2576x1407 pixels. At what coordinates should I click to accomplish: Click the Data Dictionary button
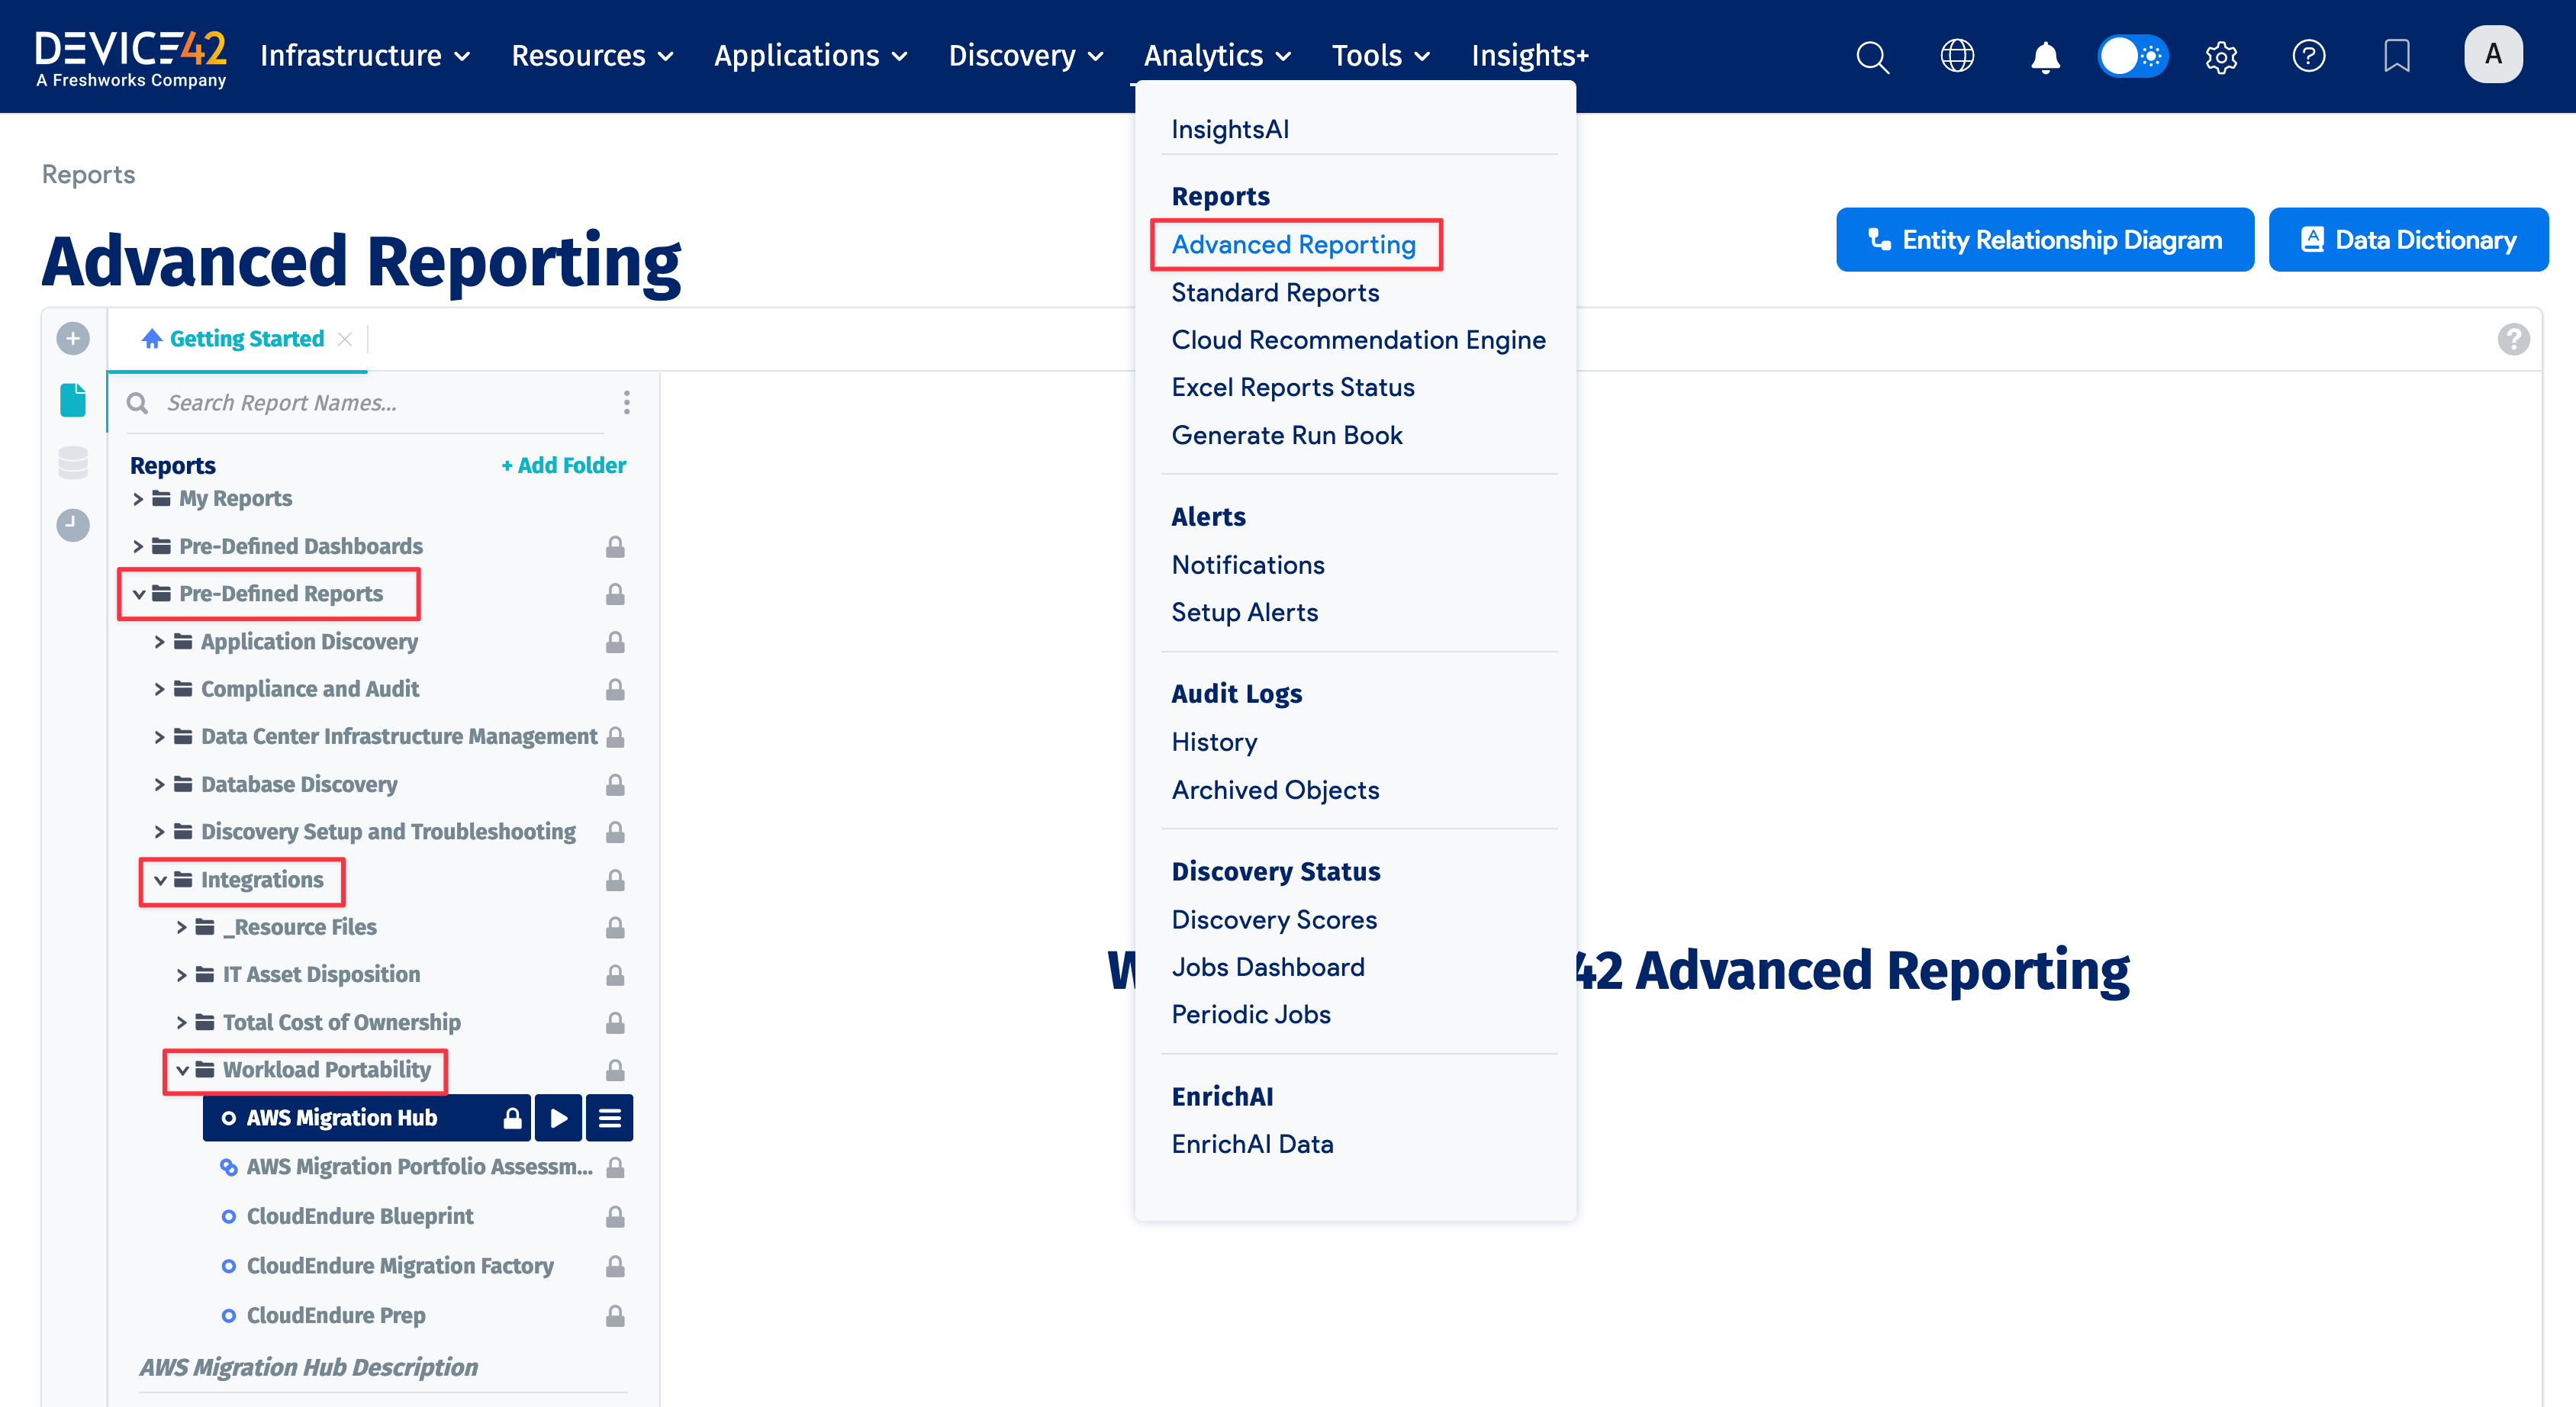(x=2408, y=240)
